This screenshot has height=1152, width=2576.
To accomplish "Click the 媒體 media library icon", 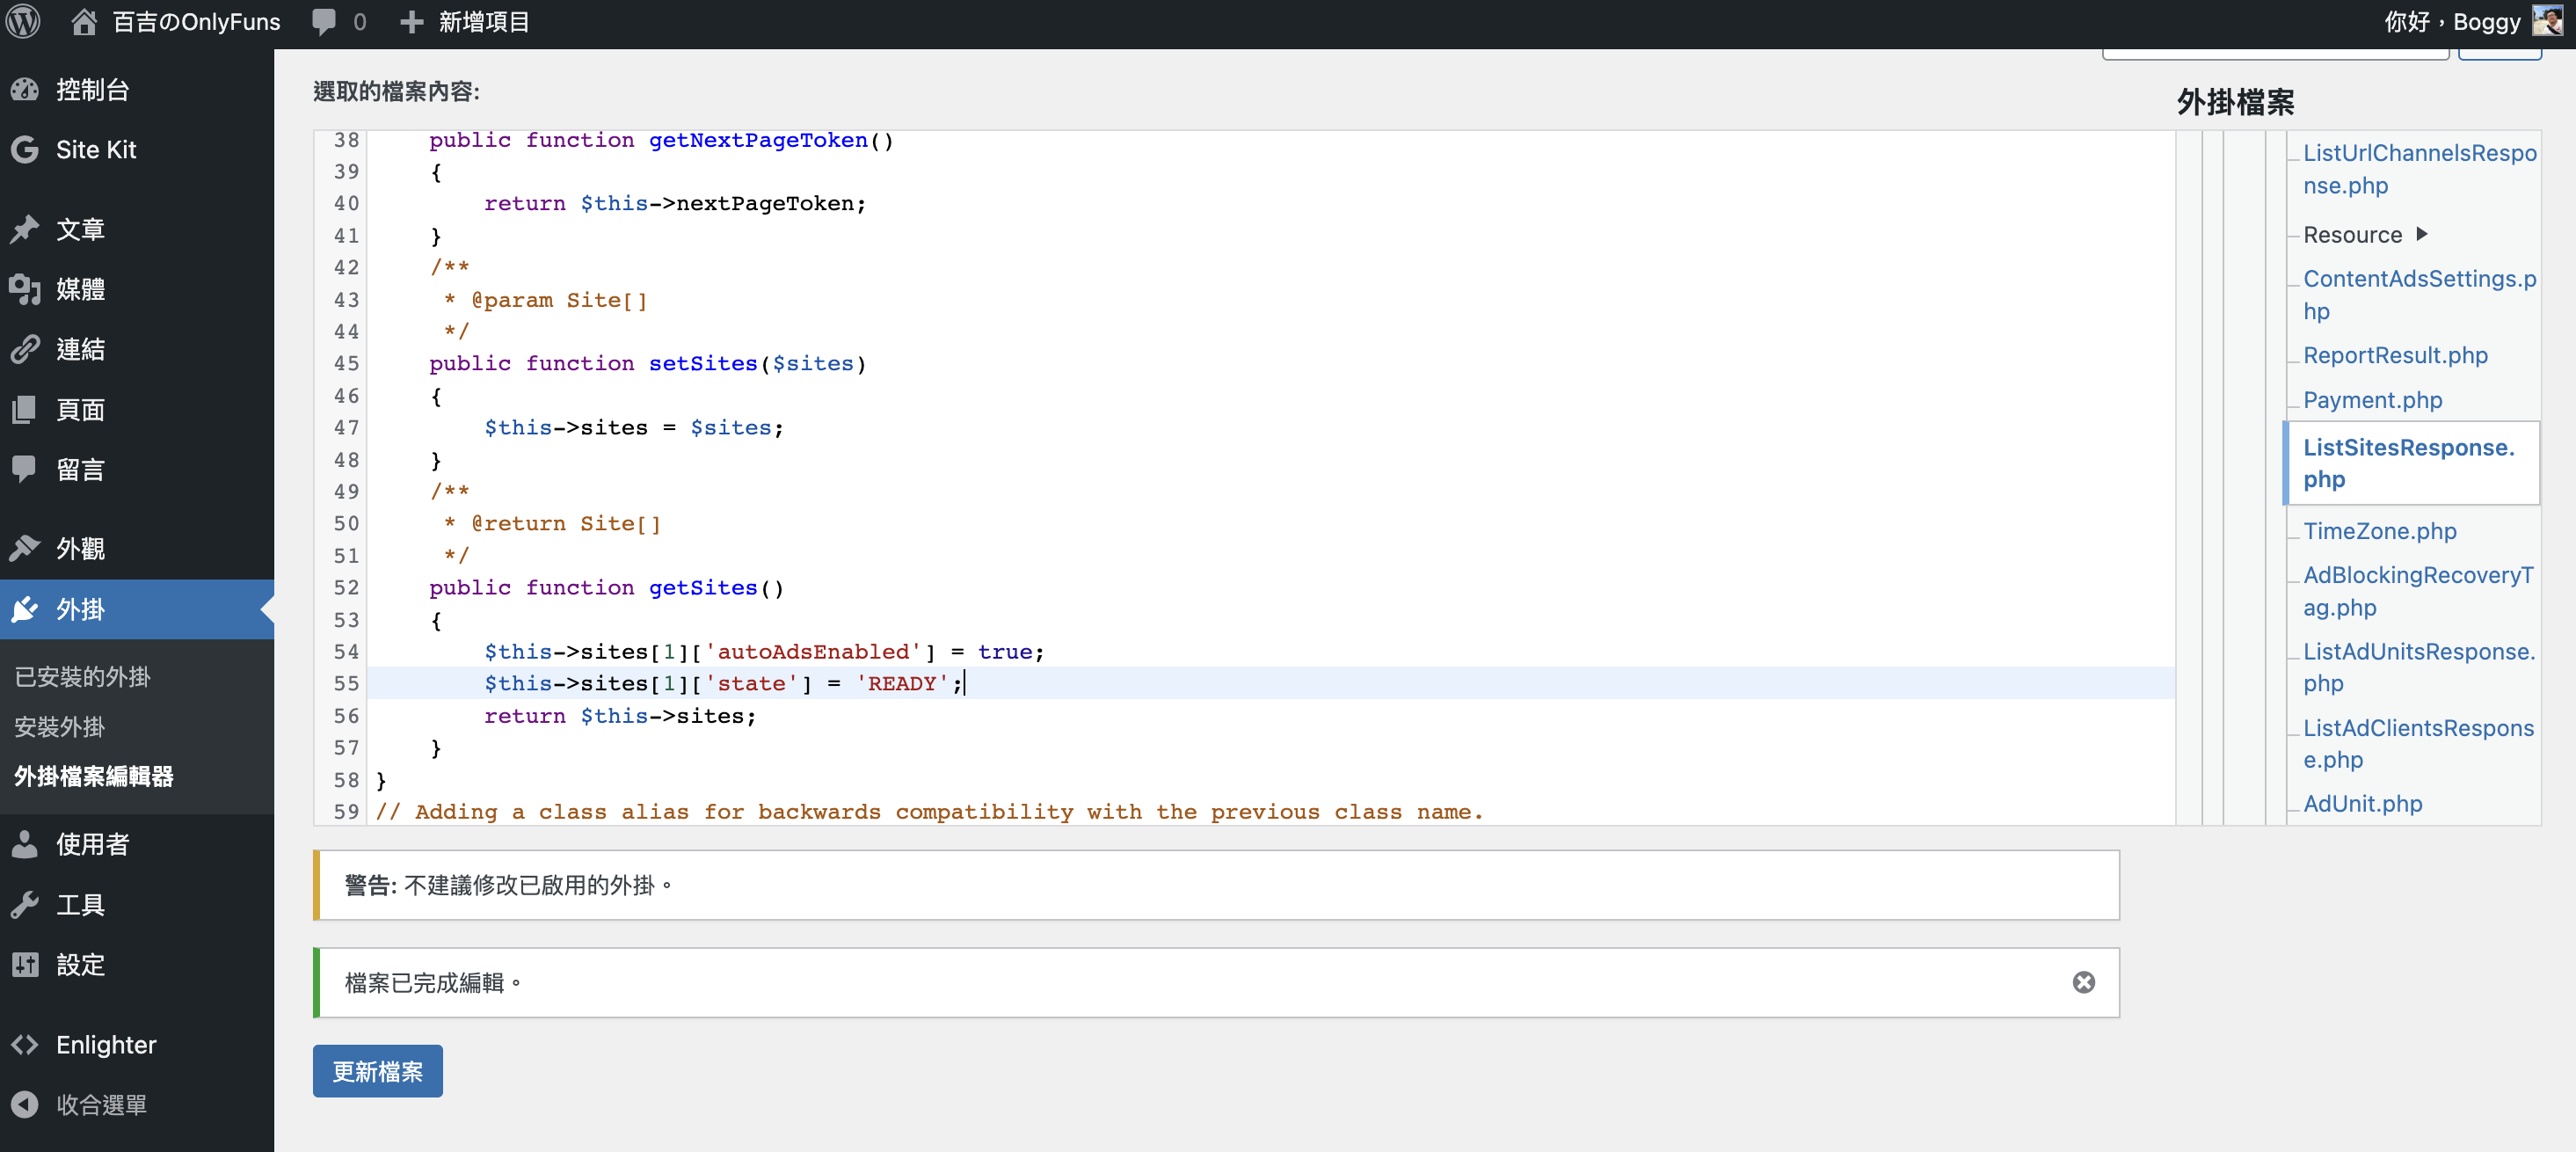I will tap(25, 290).
